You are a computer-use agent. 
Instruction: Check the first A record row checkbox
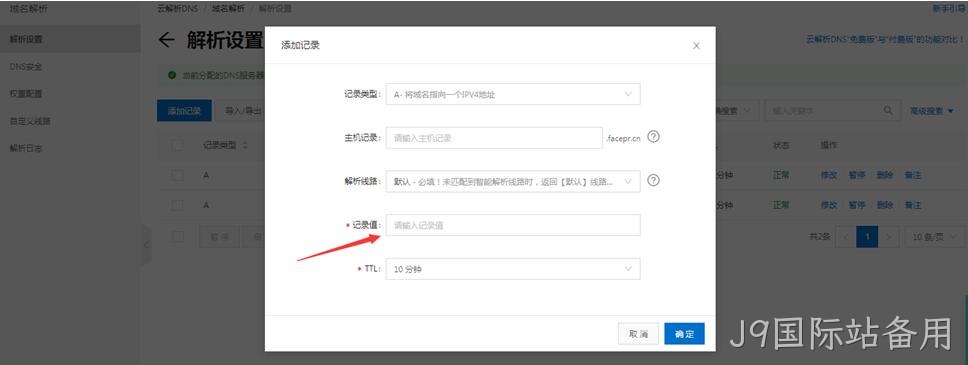pyautogui.click(x=178, y=175)
